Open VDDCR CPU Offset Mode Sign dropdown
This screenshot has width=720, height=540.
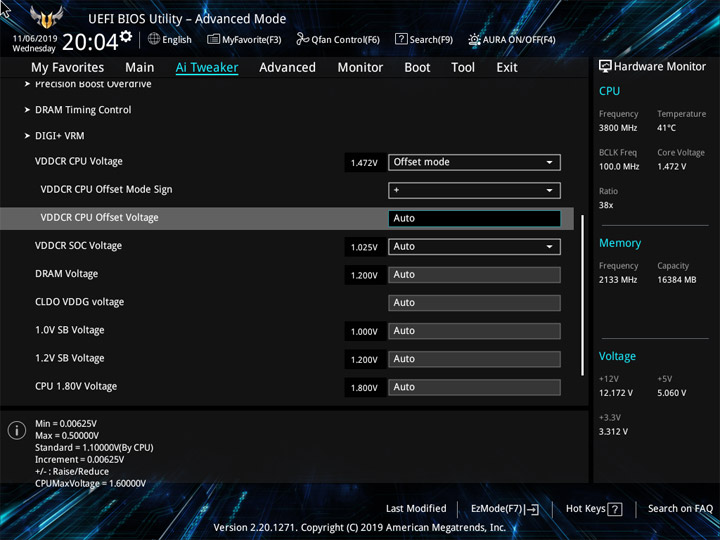tap(474, 190)
